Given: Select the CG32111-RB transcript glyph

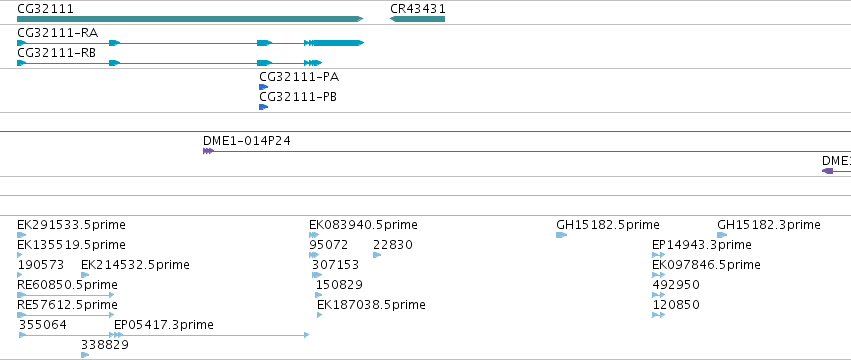Looking at the screenshot, I should pyautogui.click(x=170, y=63).
